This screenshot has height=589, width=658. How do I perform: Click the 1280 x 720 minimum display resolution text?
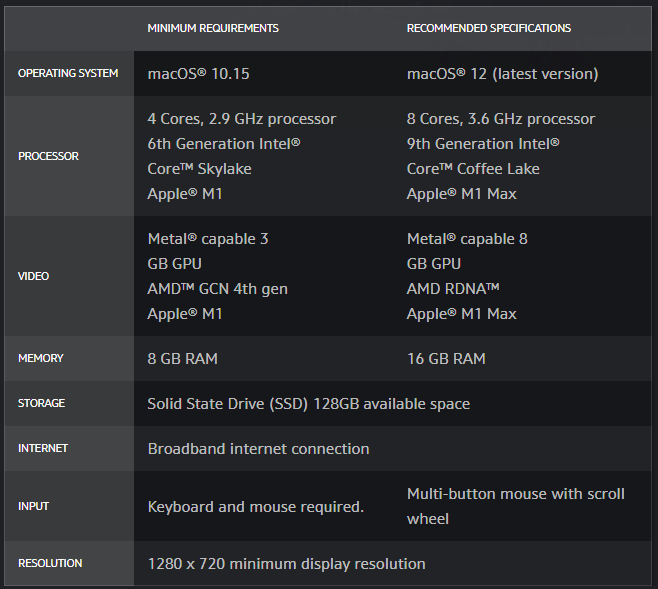tap(286, 564)
